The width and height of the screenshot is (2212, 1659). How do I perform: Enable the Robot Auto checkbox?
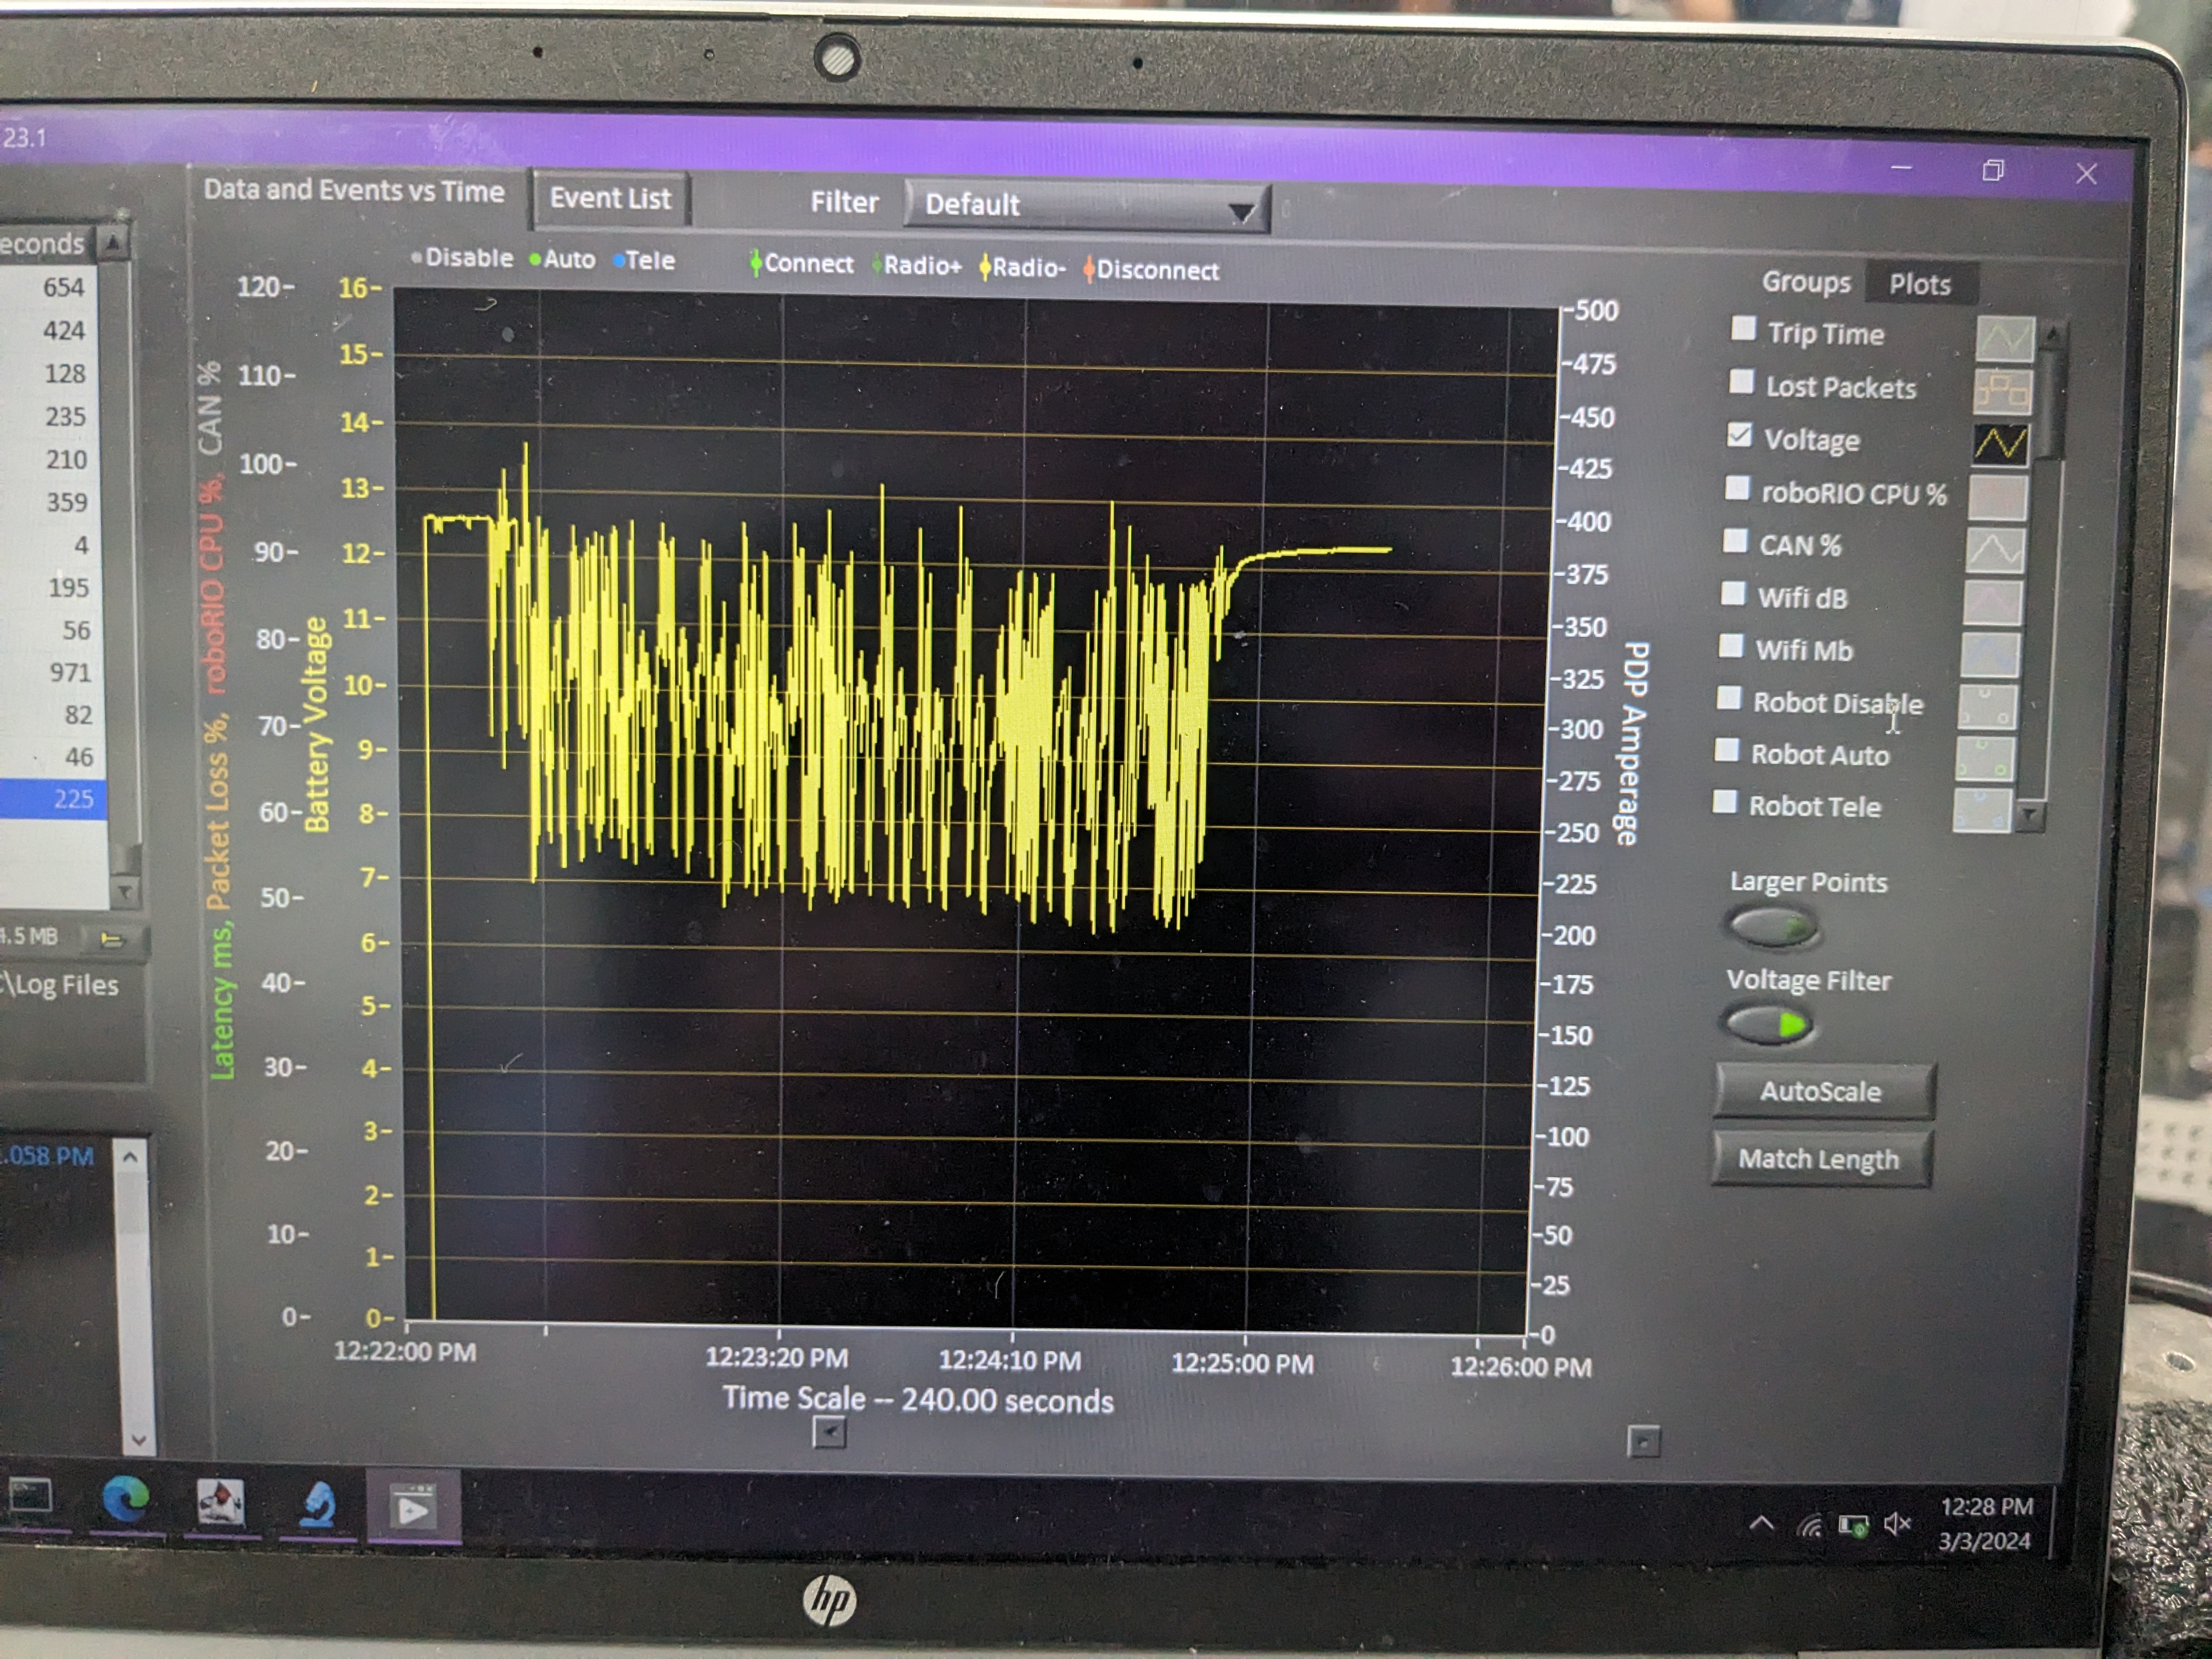tap(1727, 750)
